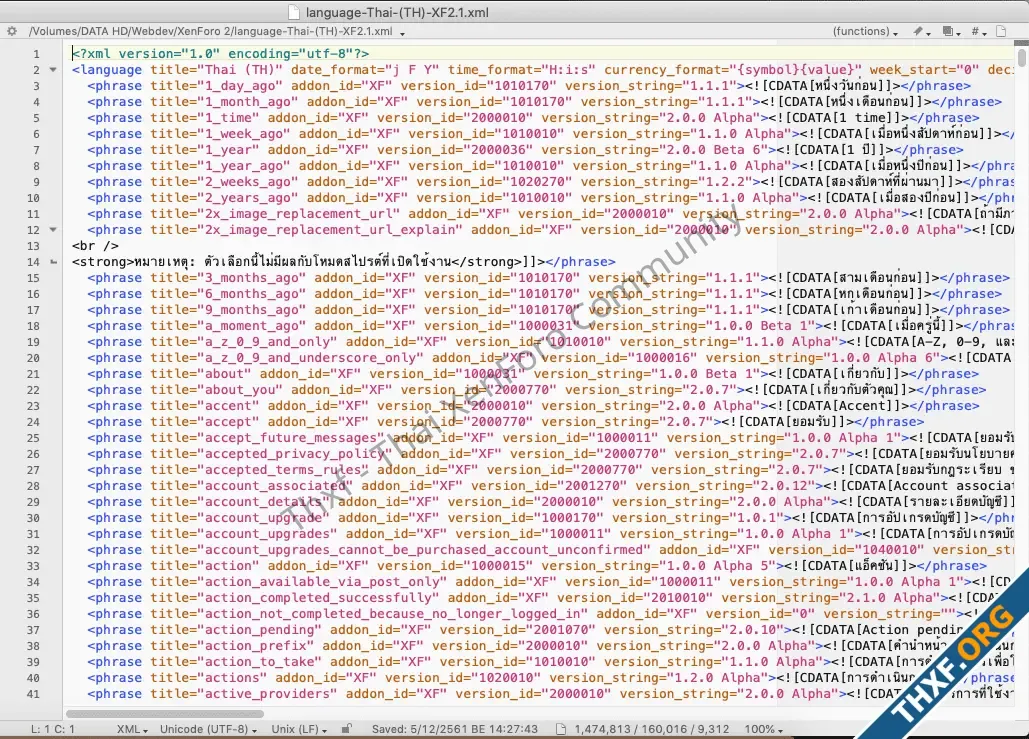Open the 100% magnification popup

[x=764, y=728]
